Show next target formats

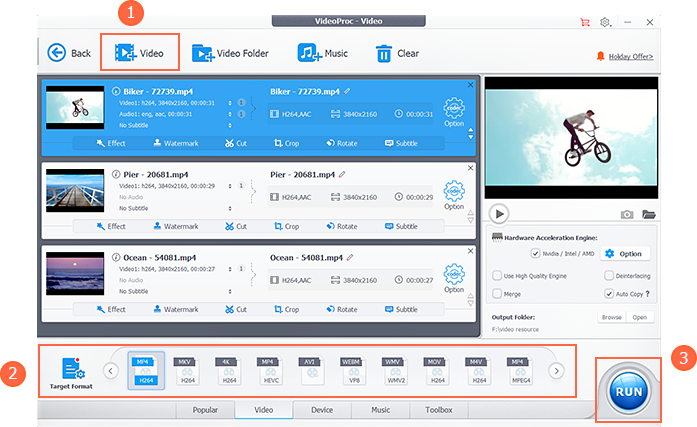557,371
